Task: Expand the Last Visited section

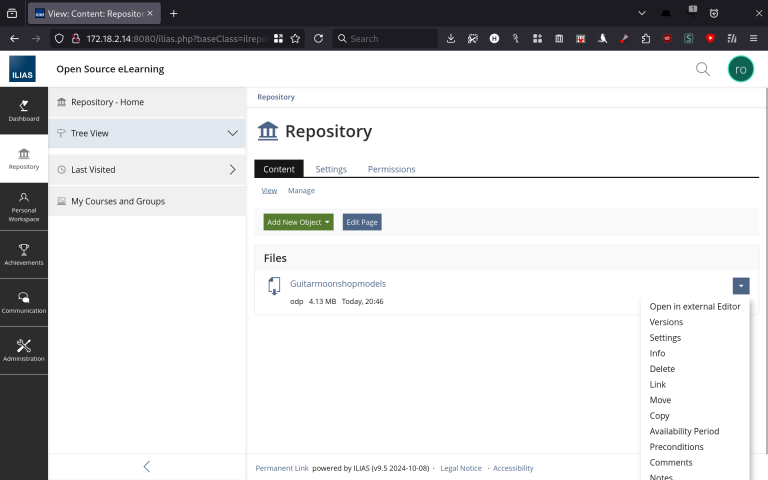Action: pos(232,170)
